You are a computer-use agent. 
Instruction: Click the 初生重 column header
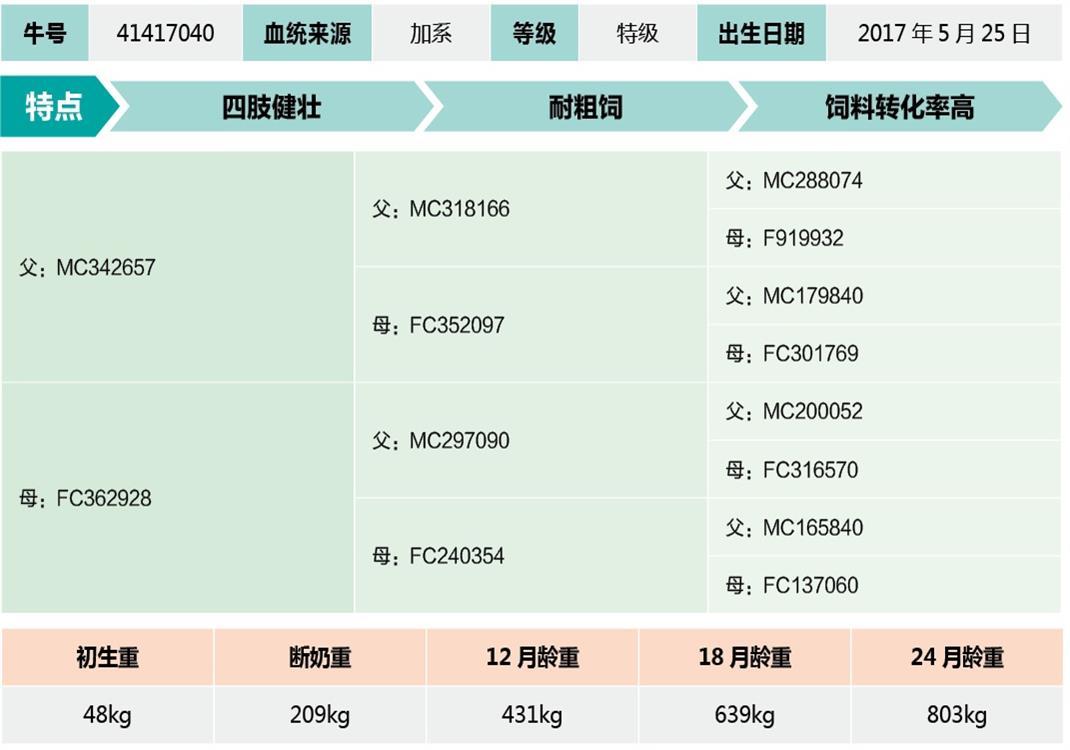click(108, 658)
